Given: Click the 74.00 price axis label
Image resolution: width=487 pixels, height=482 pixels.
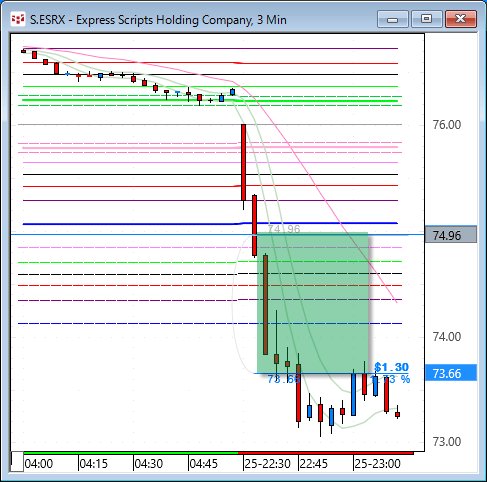Looking at the screenshot, I should [447, 337].
